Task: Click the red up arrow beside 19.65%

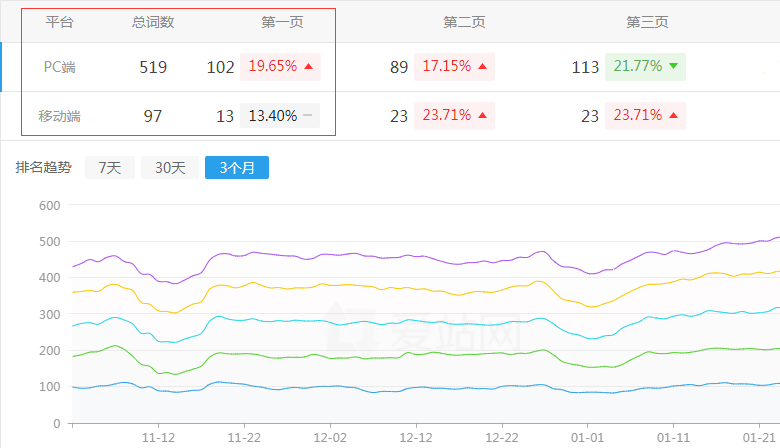Action: tap(309, 67)
